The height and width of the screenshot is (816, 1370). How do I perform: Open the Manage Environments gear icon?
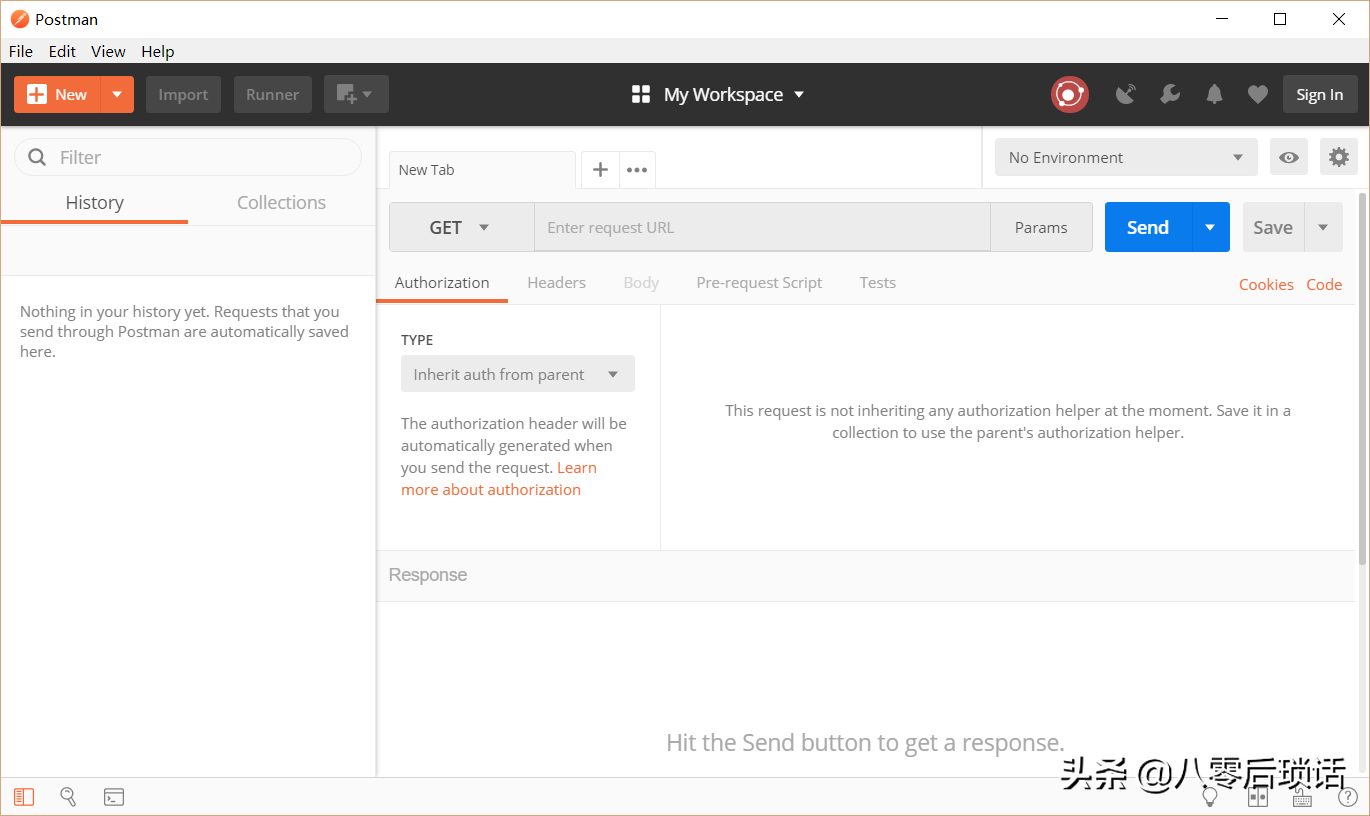tap(1339, 157)
